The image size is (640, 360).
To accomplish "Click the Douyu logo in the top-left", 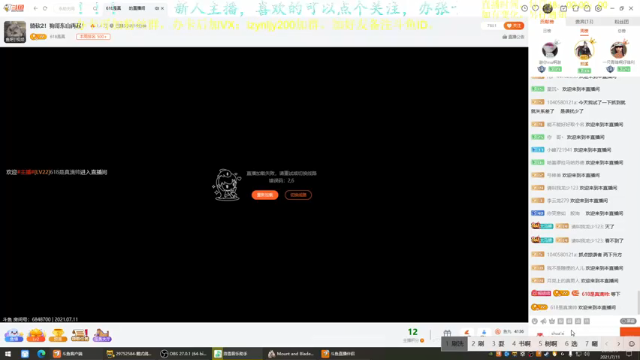I will [13, 8].
